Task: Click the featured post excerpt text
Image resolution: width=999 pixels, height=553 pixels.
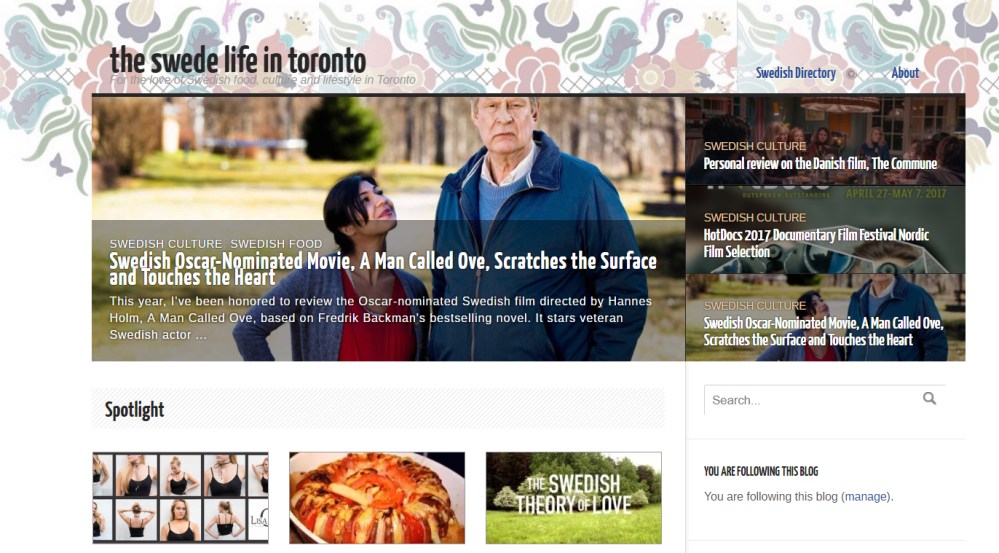Action: [x=380, y=318]
